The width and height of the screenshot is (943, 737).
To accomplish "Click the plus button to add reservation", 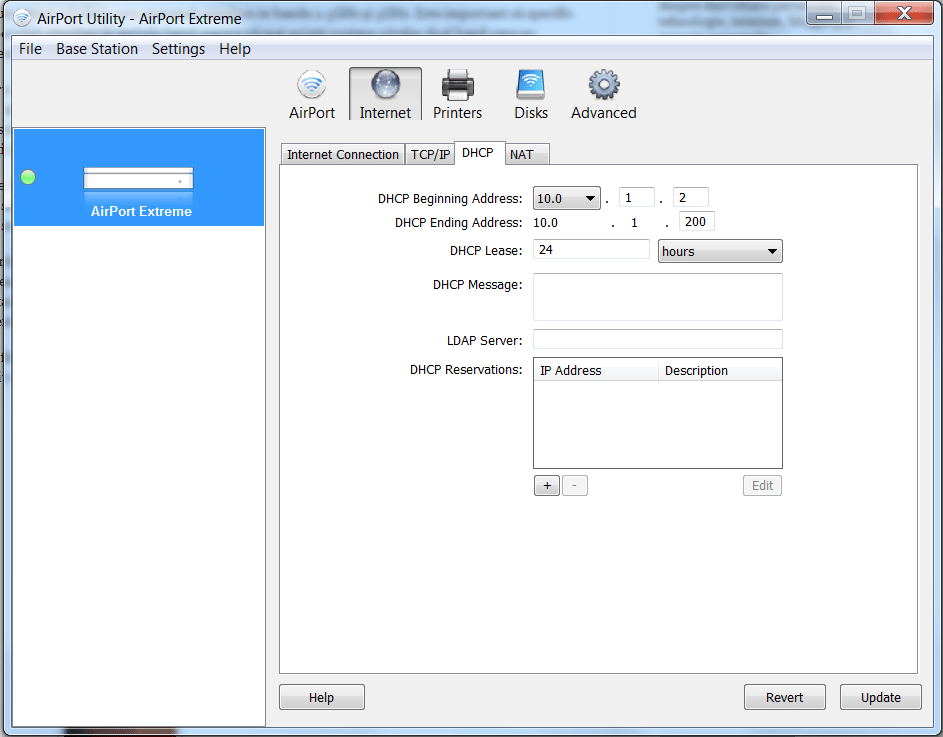I will pos(546,486).
